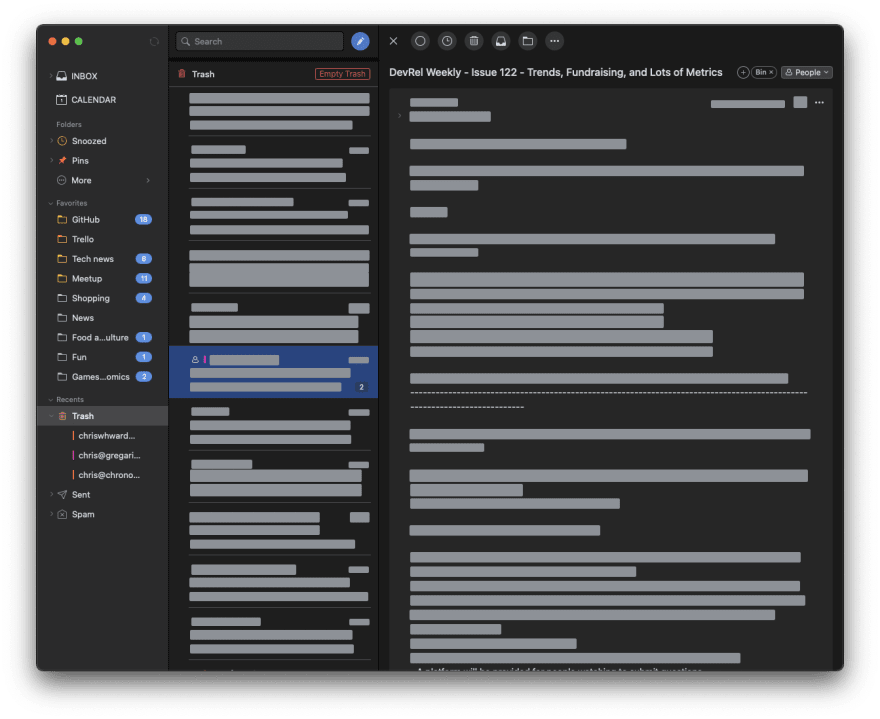Viewport: 880px width, 719px height.
Task: Open the Sent folder
Action: tap(80, 494)
